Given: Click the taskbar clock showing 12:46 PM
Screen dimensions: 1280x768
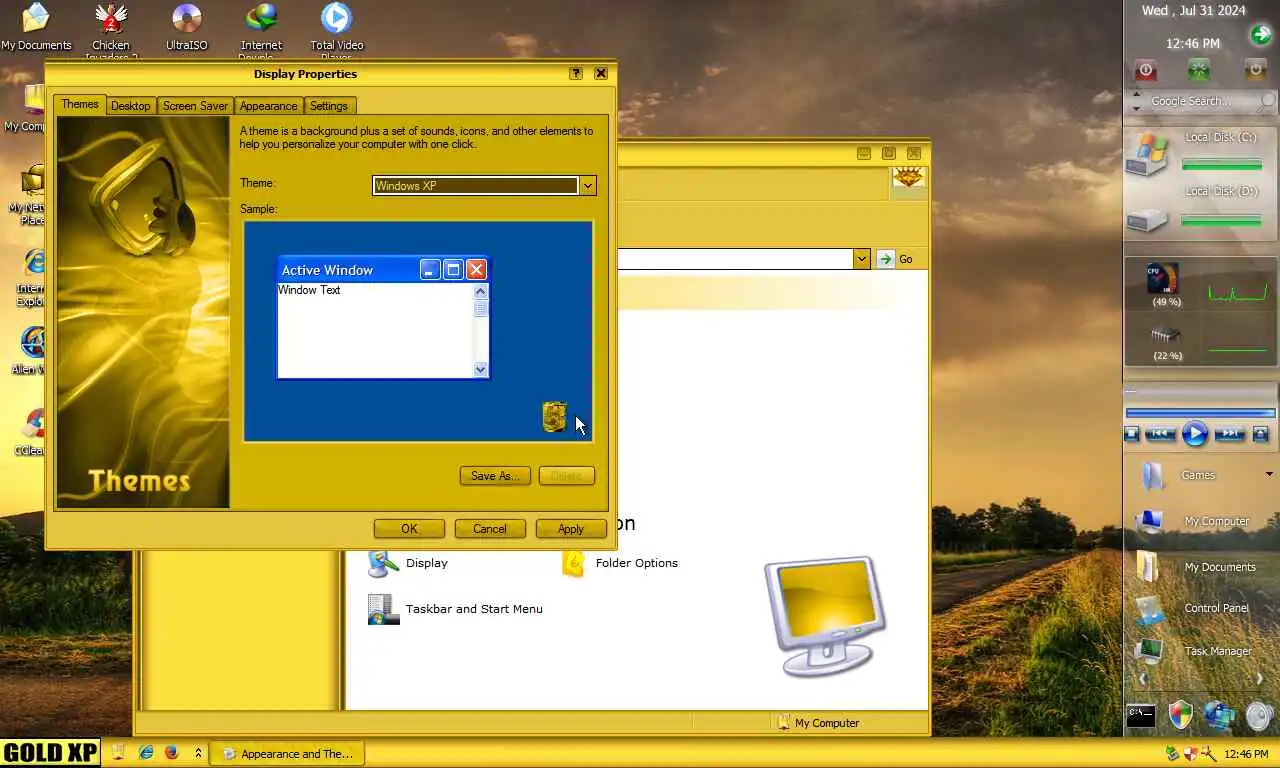Looking at the screenshot, I should 1246,754.
